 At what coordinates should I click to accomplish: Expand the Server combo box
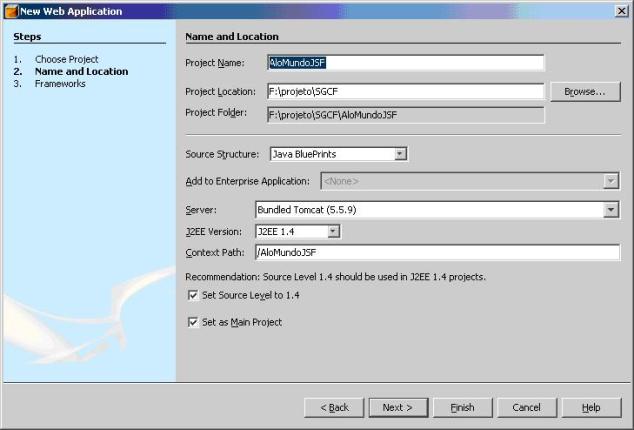click(x=611, y=210)
